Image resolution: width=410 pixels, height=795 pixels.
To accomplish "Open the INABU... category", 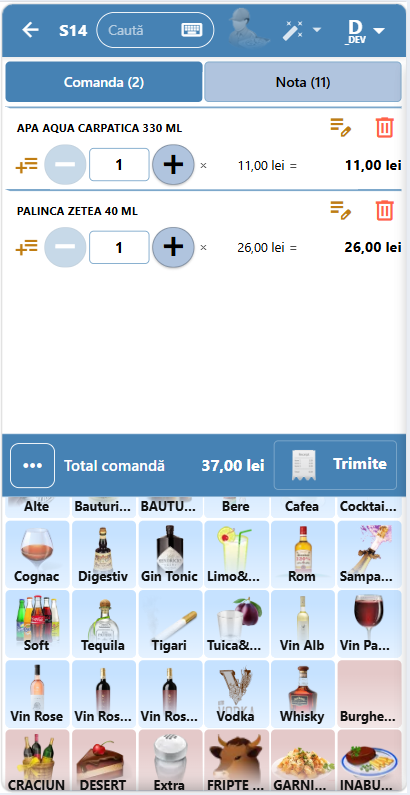I will (369, 762).
